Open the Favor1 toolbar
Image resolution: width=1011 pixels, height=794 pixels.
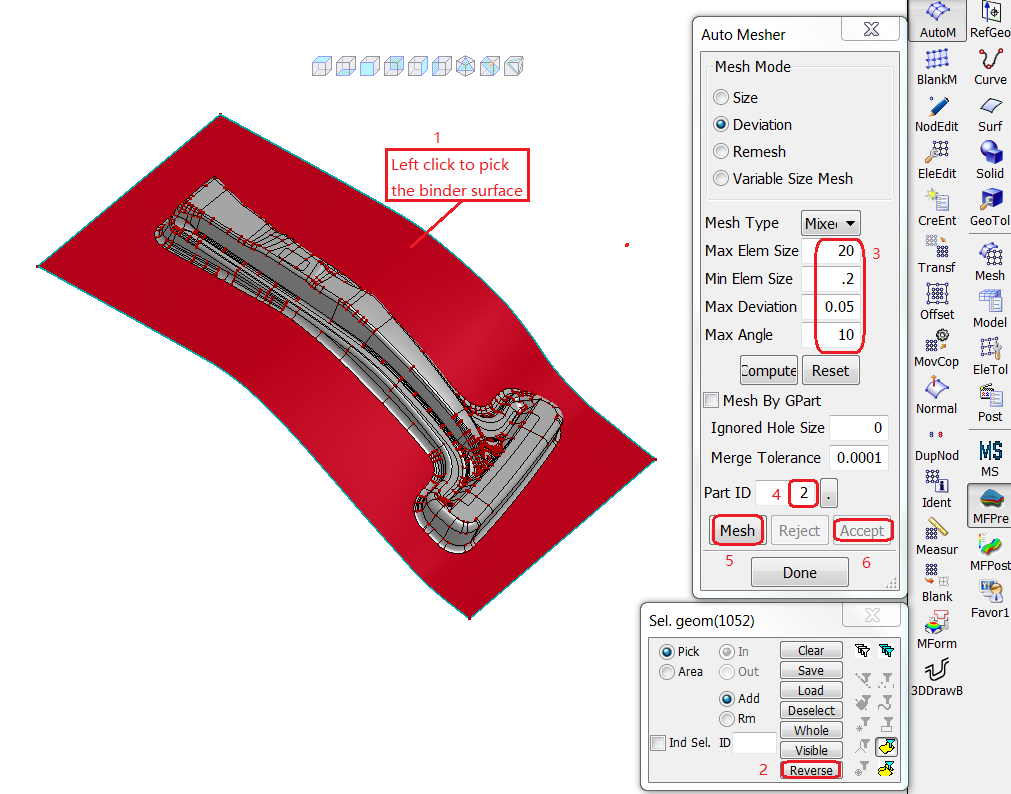pos(990,600)
